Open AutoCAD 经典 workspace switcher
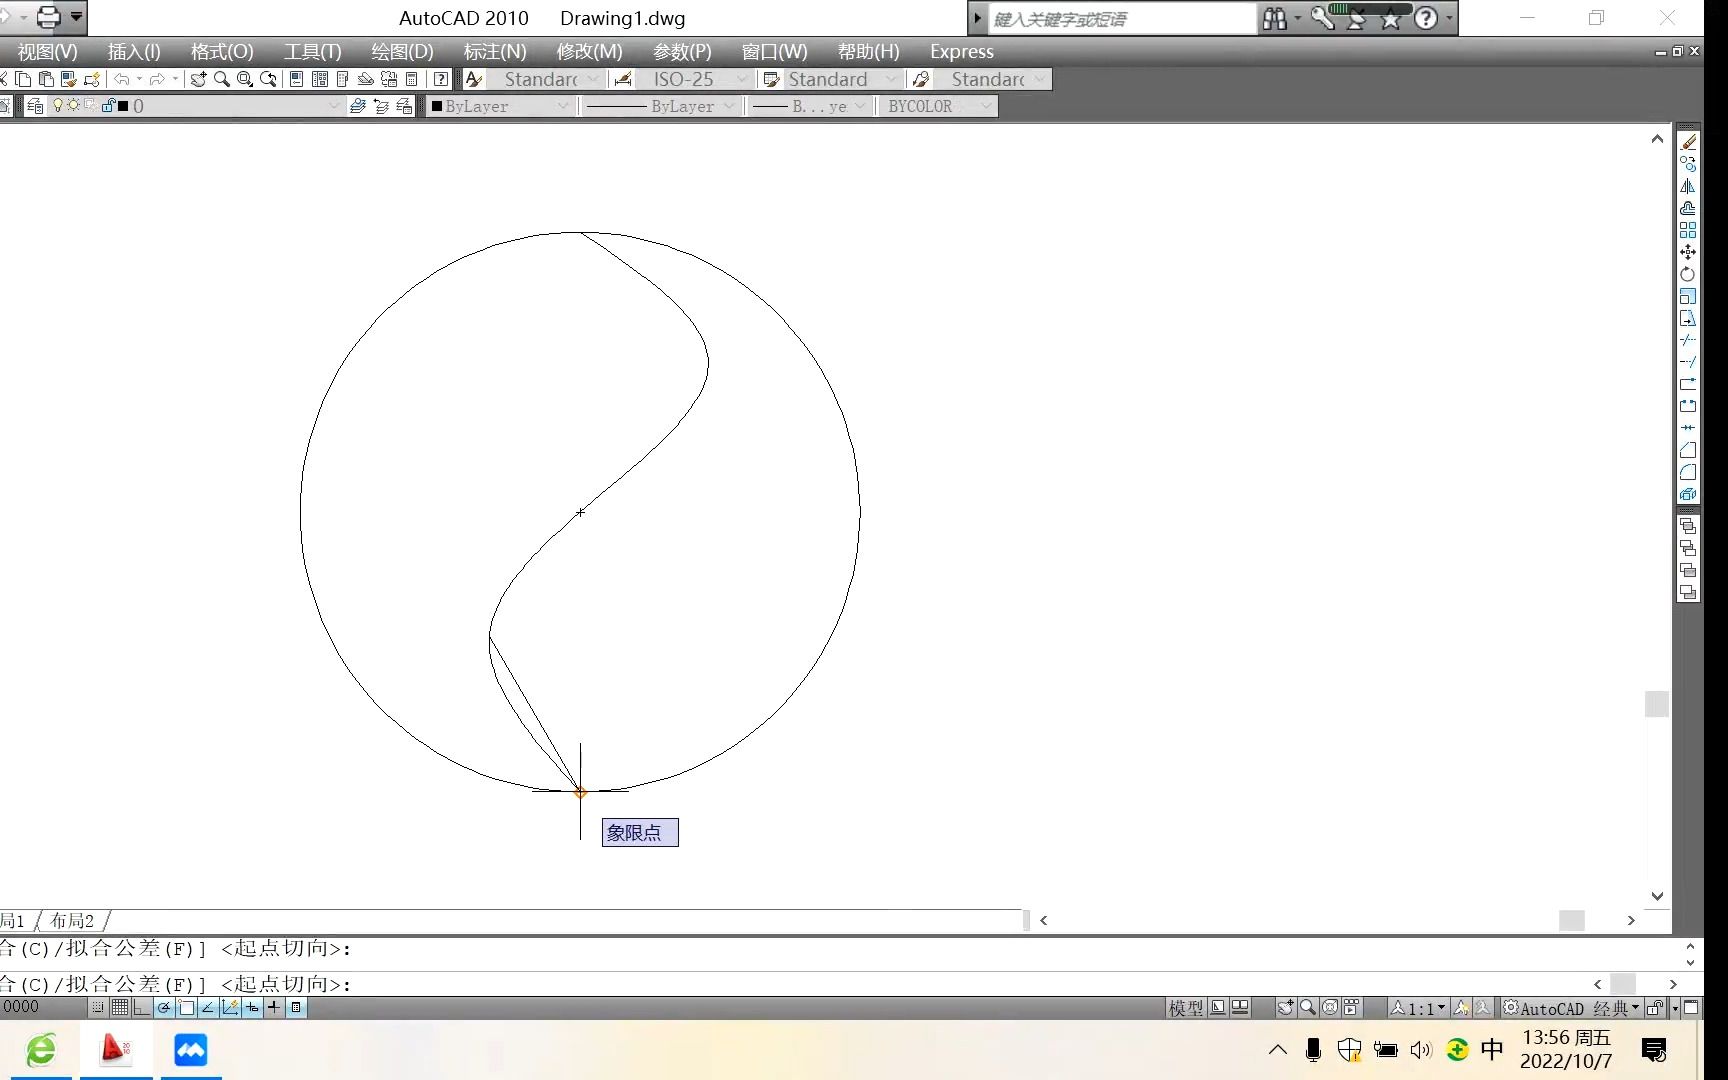 click(1571, 1008)
